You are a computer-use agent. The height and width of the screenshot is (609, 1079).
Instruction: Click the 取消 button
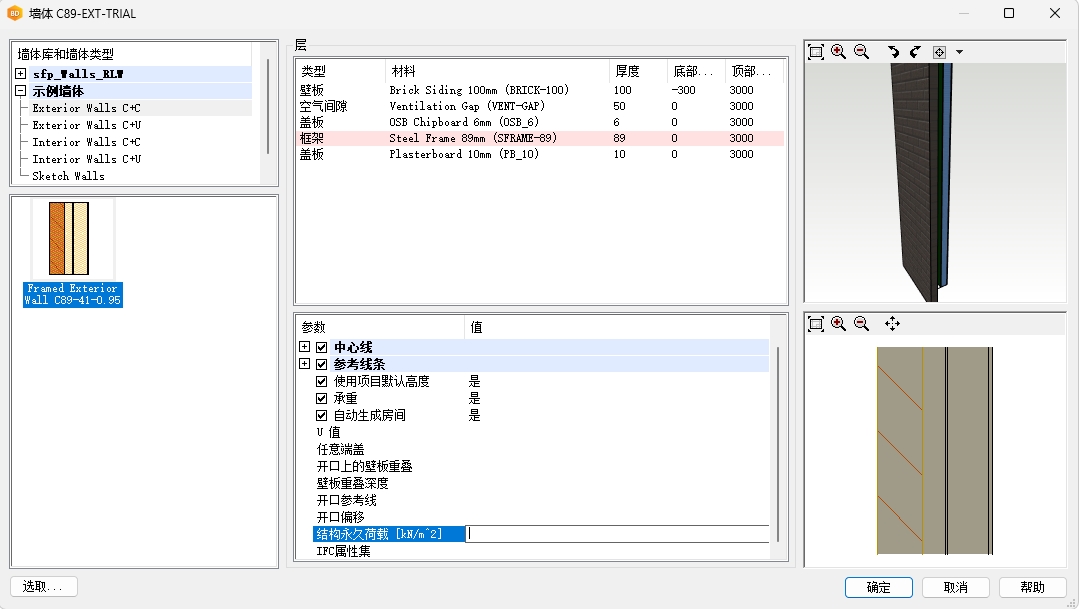coord(956,587)
